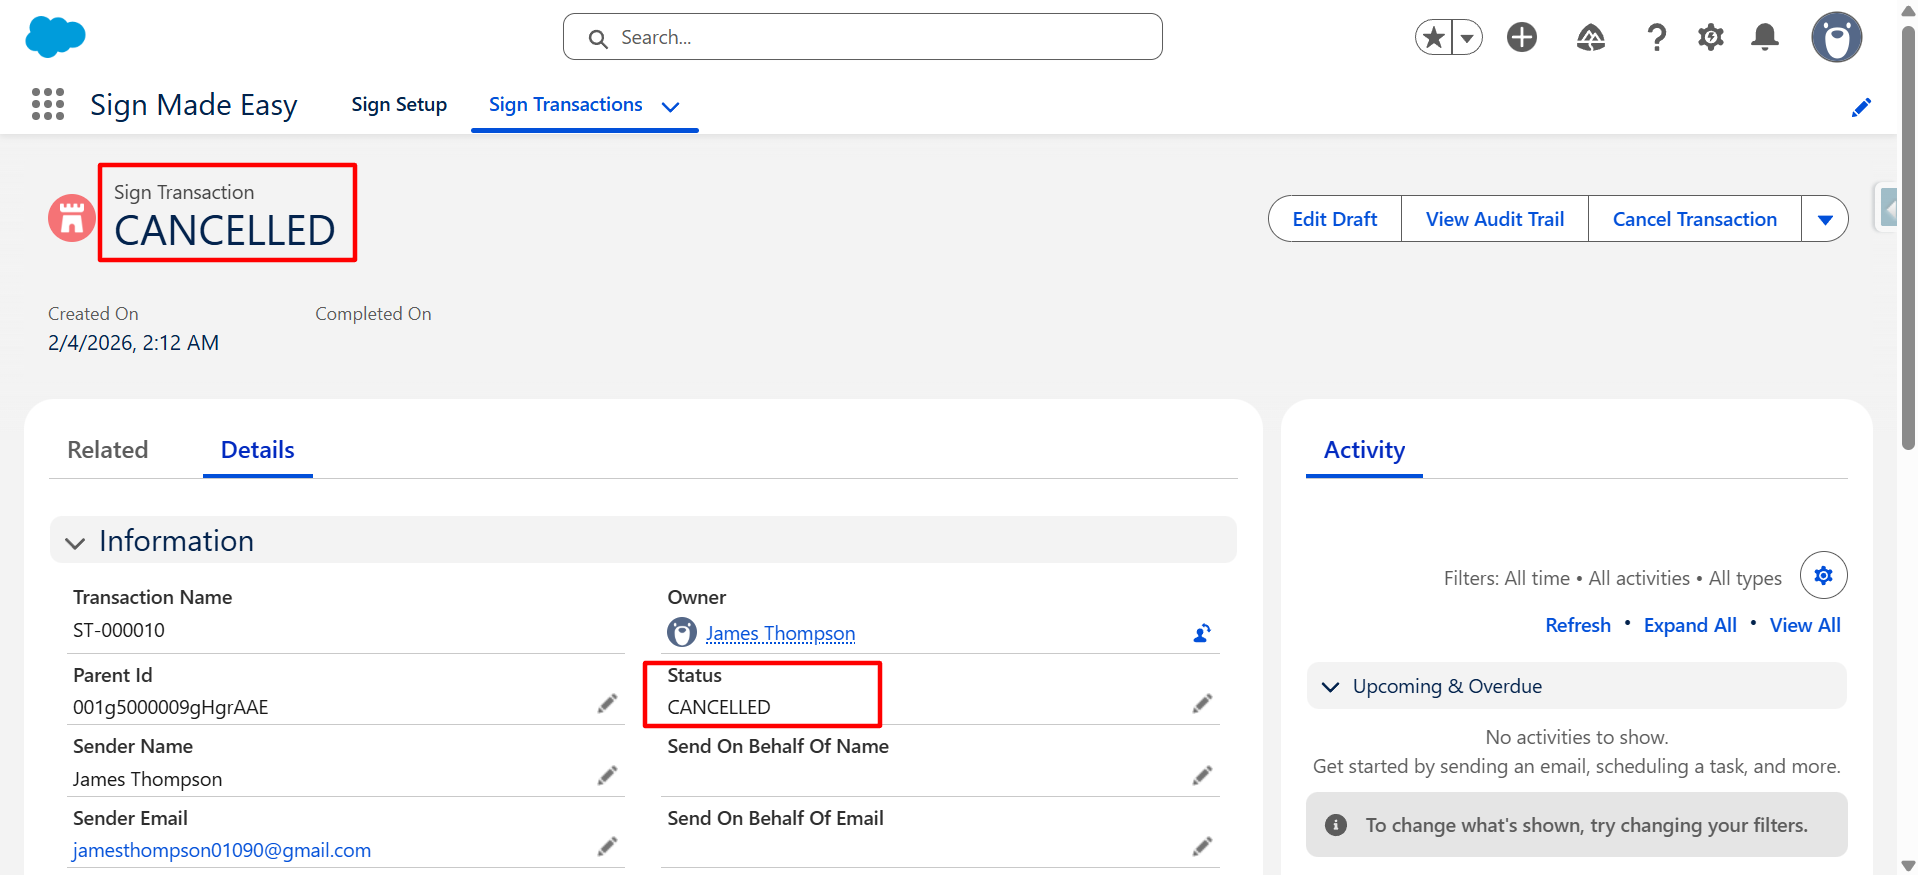Viewport: 1918px width, 875px height.
Task: Click inside the global Search field
Action: click(862, 38)
